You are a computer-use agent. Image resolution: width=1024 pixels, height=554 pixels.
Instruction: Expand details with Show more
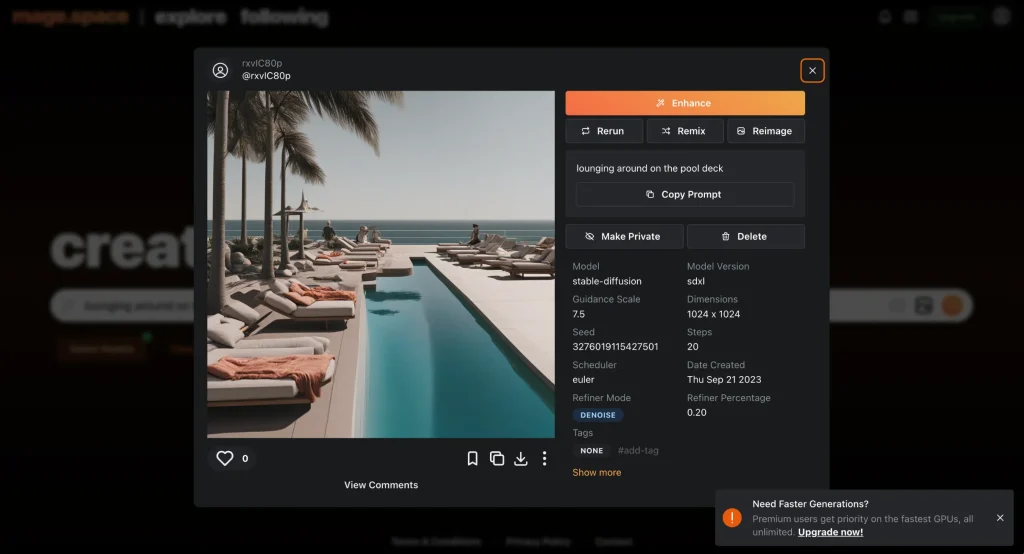(597, 472)
